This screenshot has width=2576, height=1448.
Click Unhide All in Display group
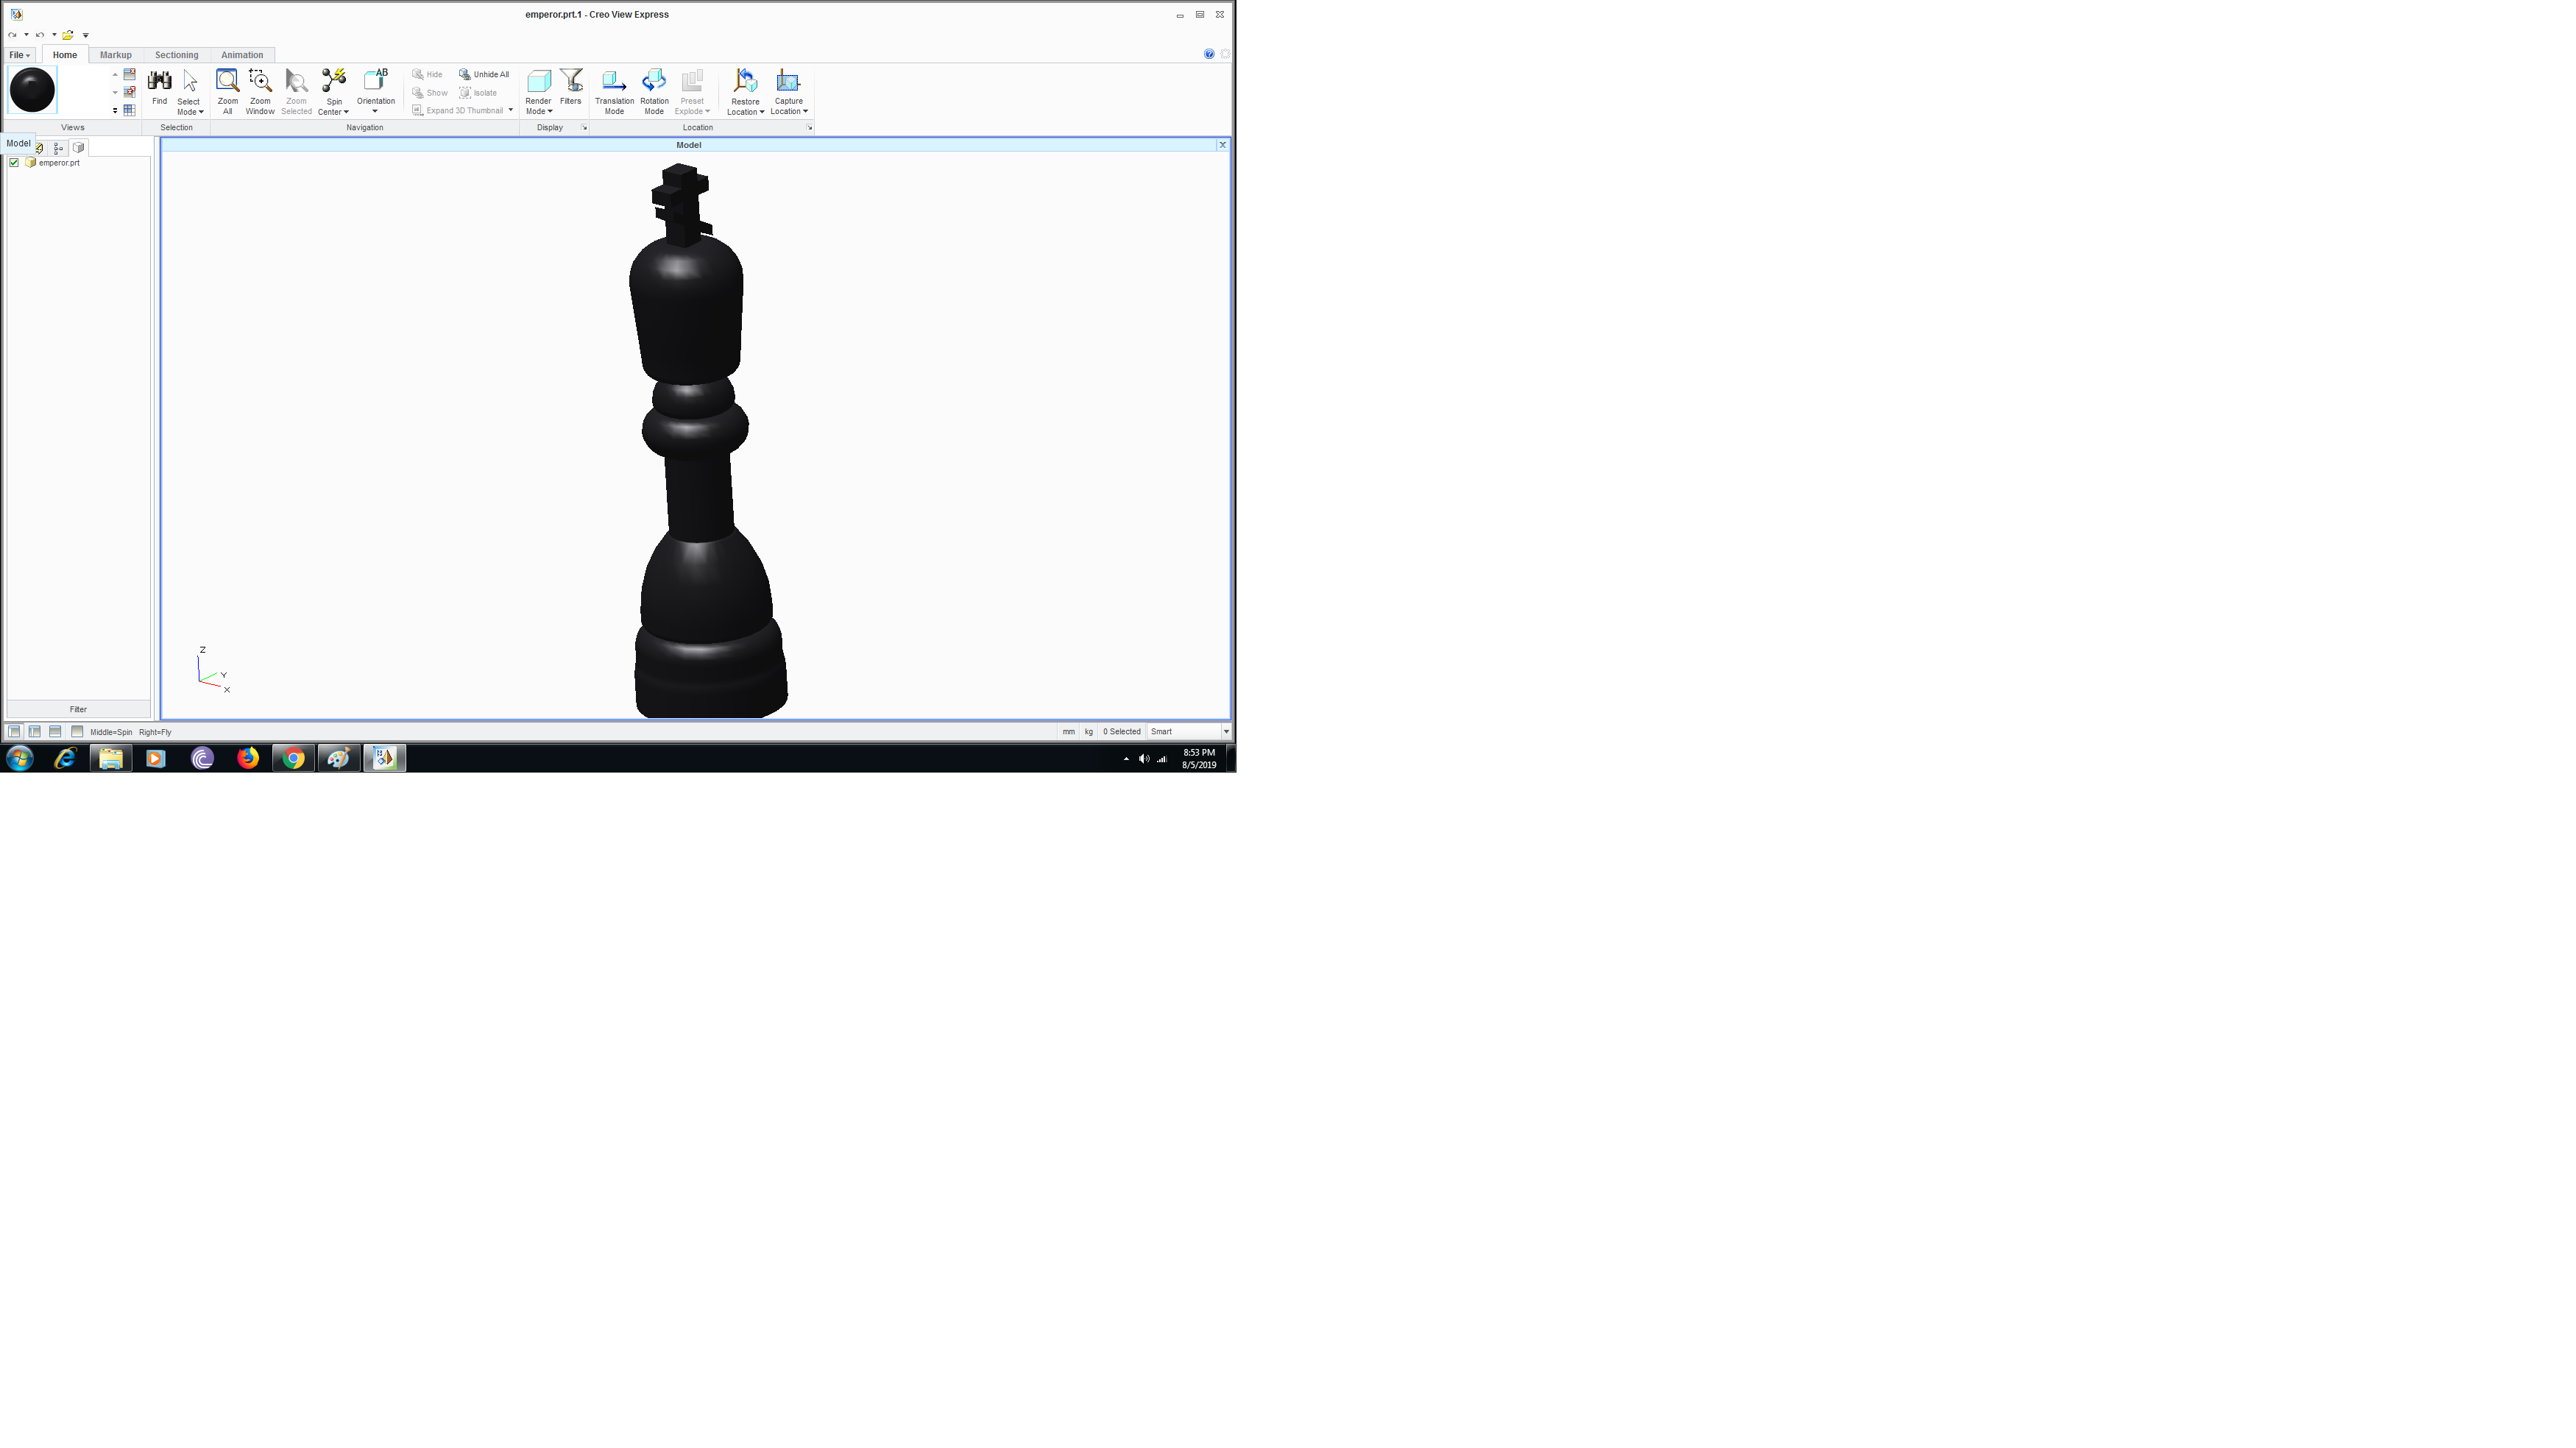point(484,74)
